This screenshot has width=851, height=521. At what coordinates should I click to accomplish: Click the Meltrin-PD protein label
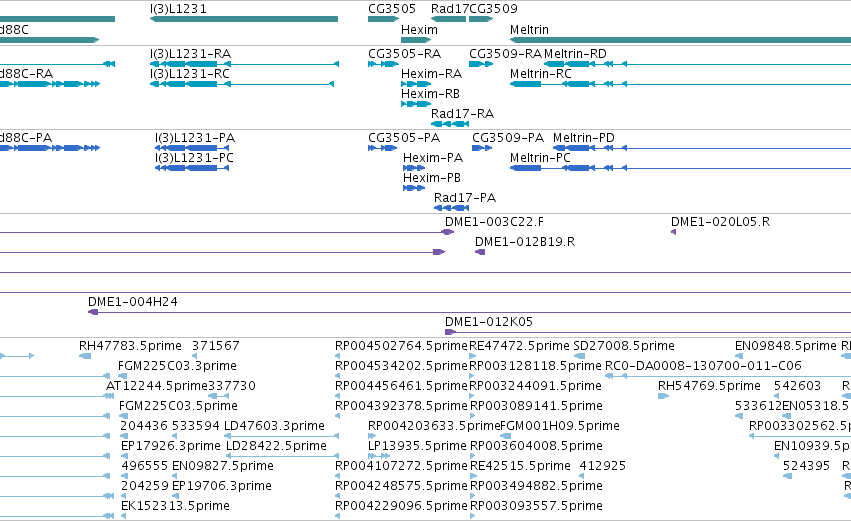pos(584,138)
